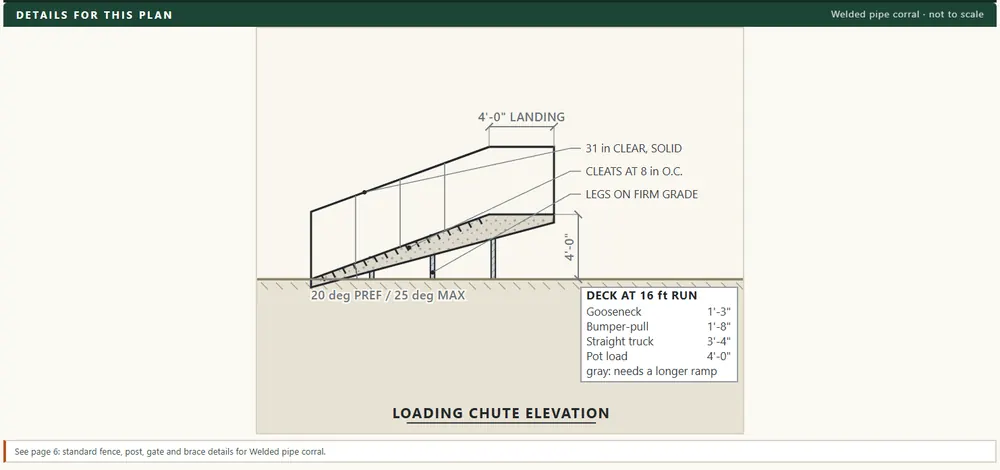Click the 'DETAILS FOR THIS PLAN' header

point(94,15)
